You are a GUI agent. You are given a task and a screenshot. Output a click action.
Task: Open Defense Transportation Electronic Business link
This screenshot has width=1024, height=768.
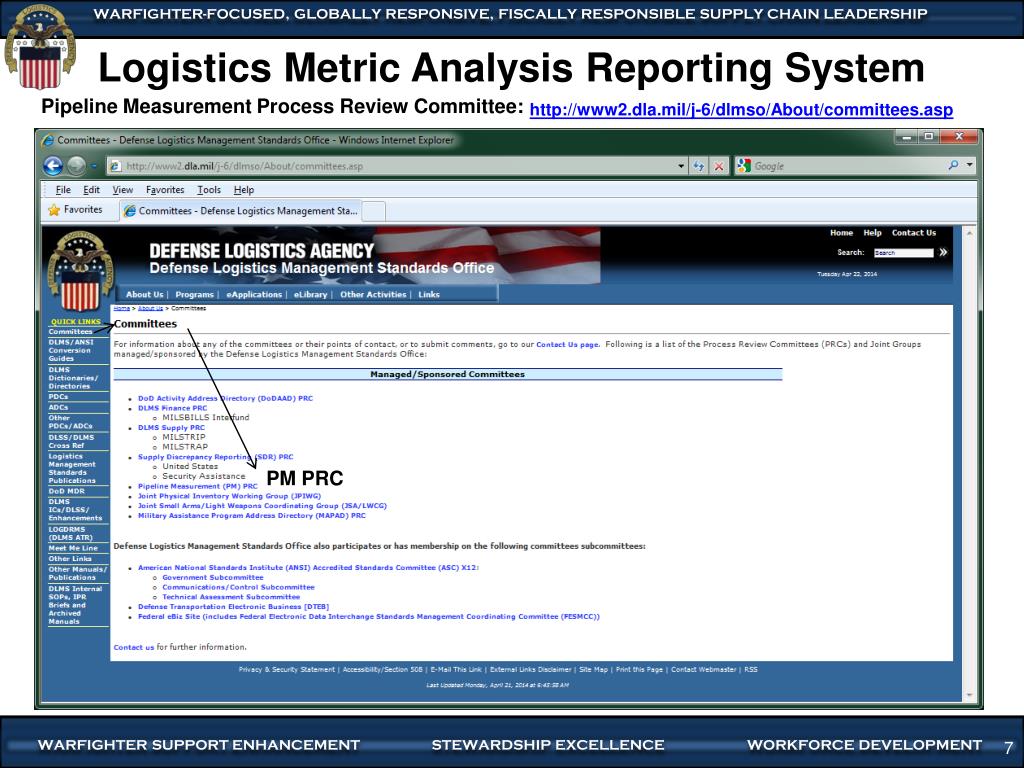click(233, 607)
